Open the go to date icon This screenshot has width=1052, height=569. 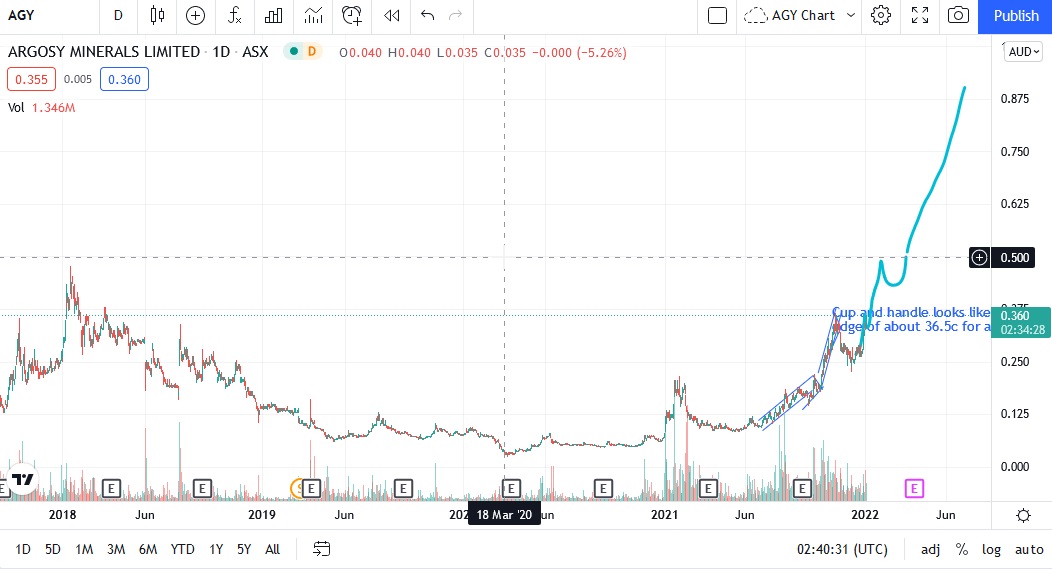[322, 550]
